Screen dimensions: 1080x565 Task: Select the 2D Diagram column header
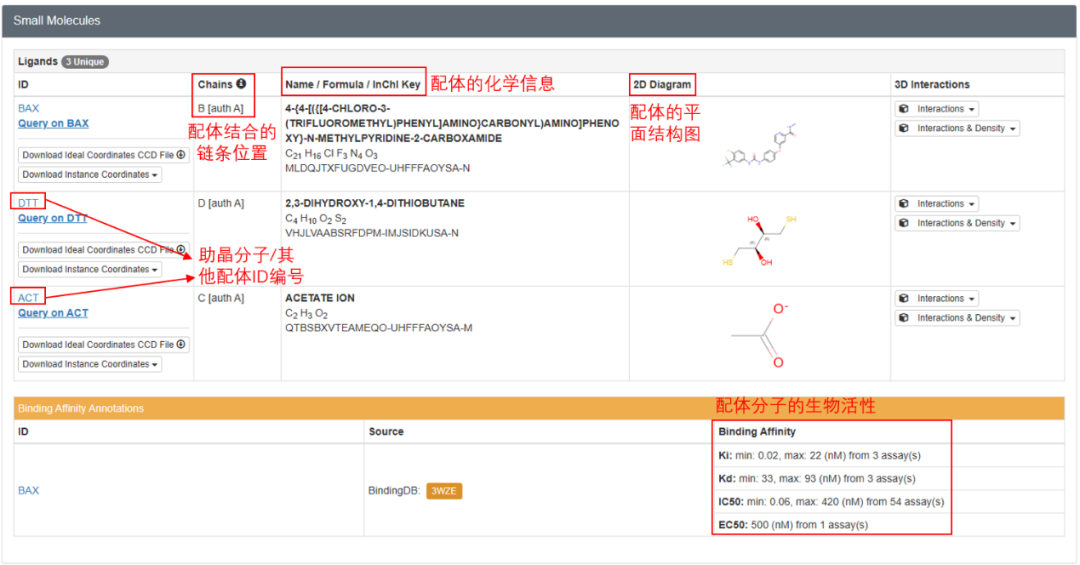tap(662, 85)
